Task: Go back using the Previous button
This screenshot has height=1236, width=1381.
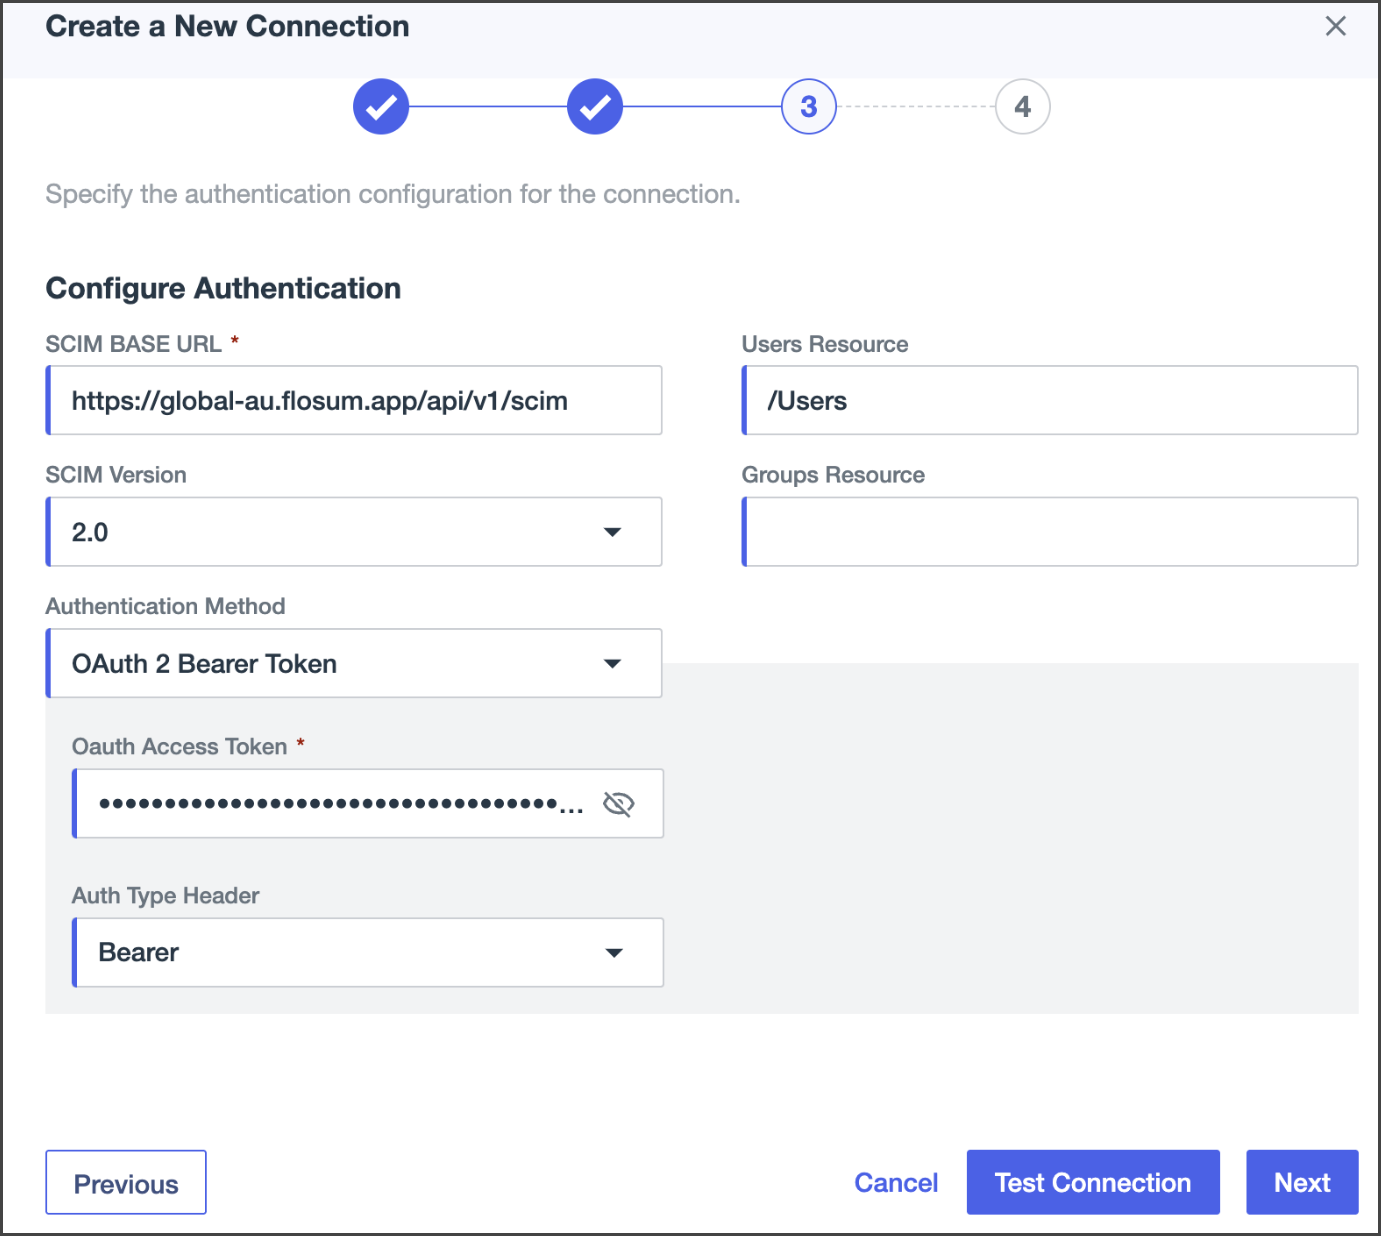Action: [126, 1183]
